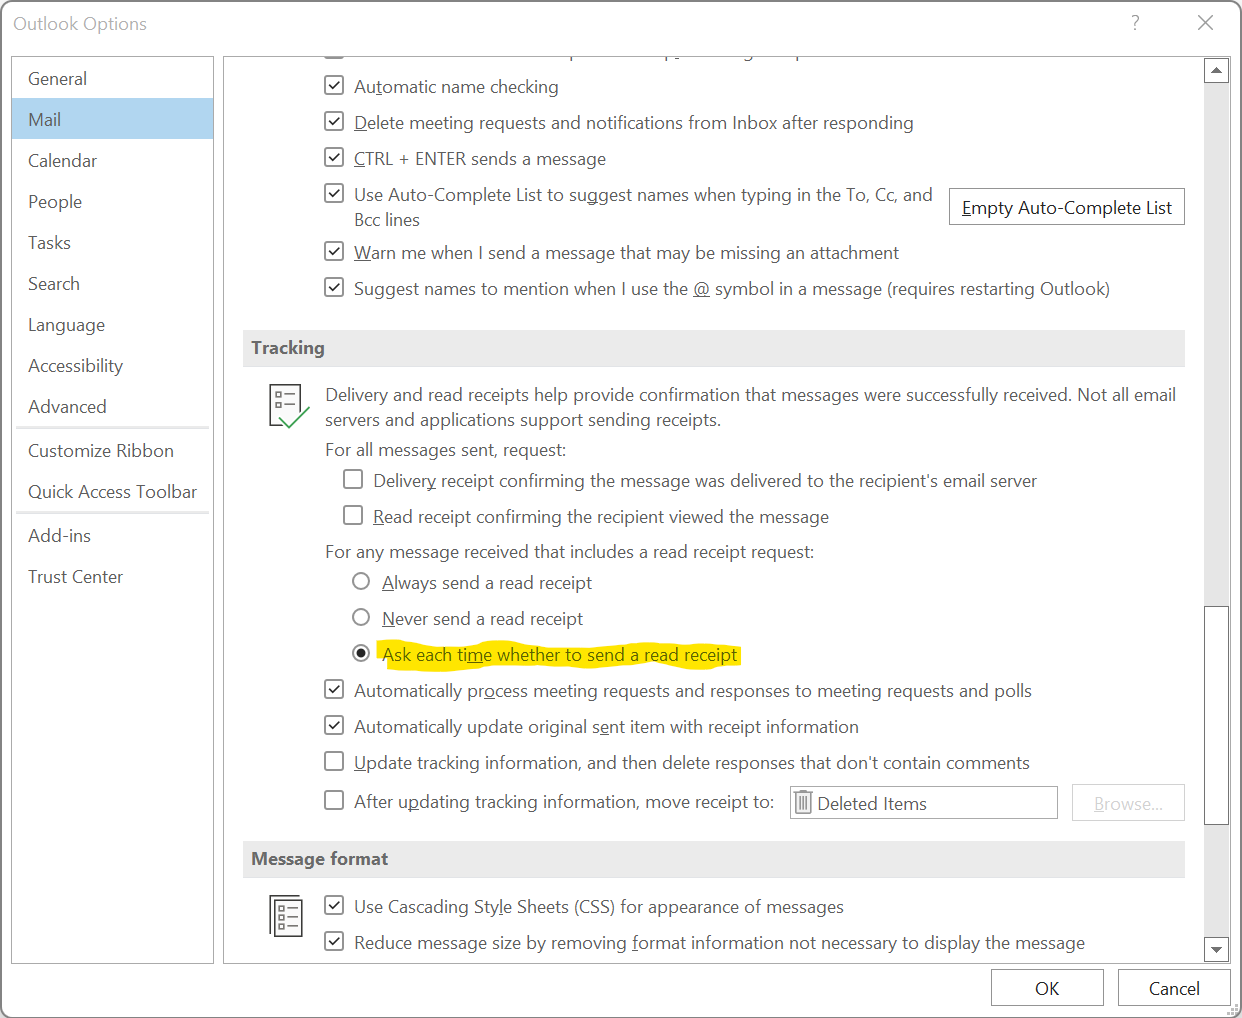This screenshot has height=1018, width=1242.
Task: Choose Never send a read receipt
Action: pyautogui.click(x=361, y=618)
